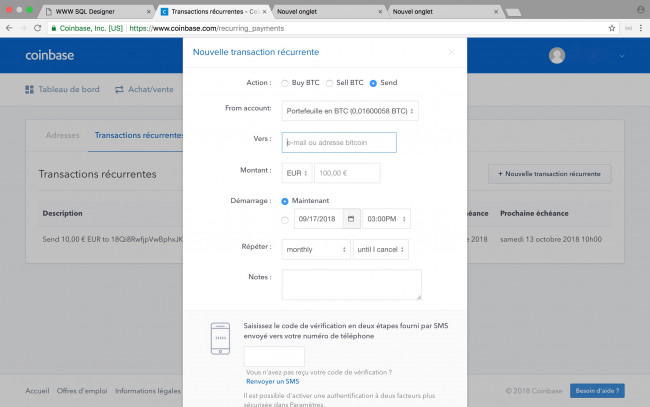Open the 03:00PM time dropdown

[386, 219]
